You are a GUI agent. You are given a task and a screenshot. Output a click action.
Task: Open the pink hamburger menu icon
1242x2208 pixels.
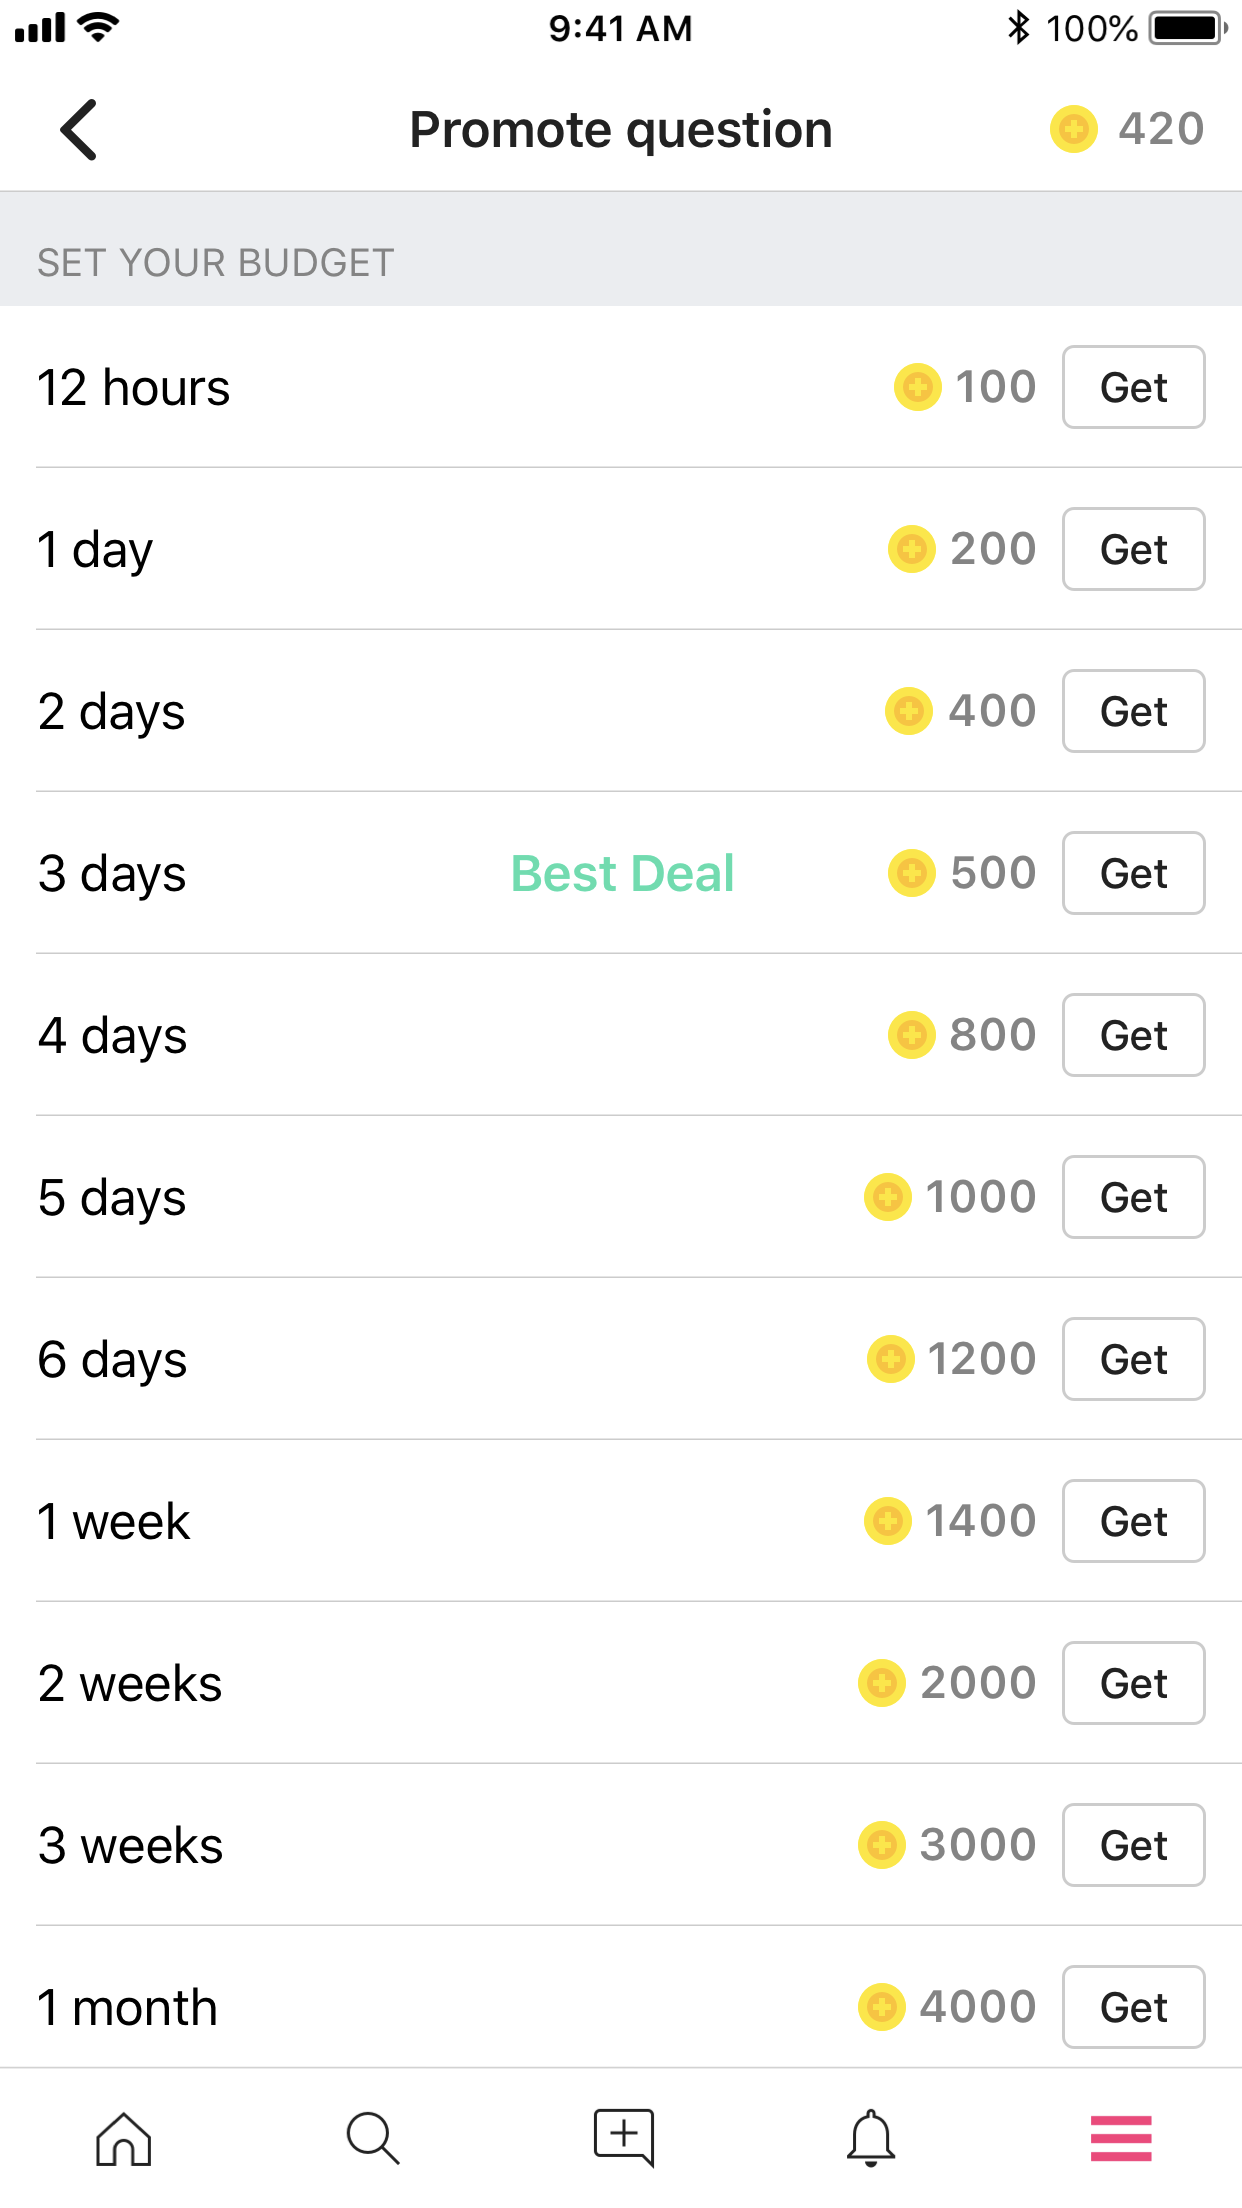click(1120, 2139)
